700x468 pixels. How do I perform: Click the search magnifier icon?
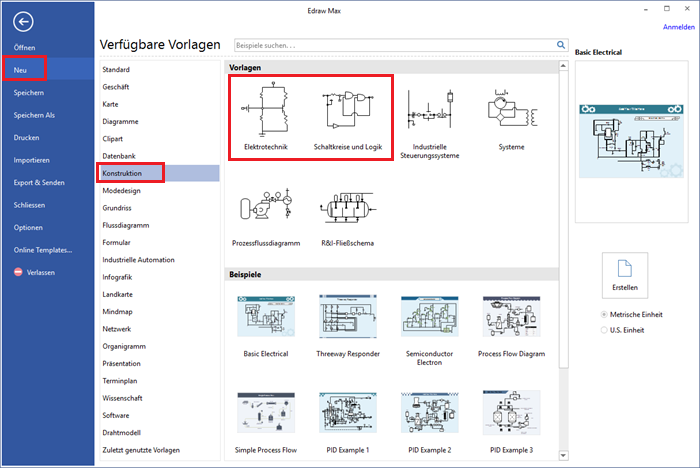click(x=561, y=45)
